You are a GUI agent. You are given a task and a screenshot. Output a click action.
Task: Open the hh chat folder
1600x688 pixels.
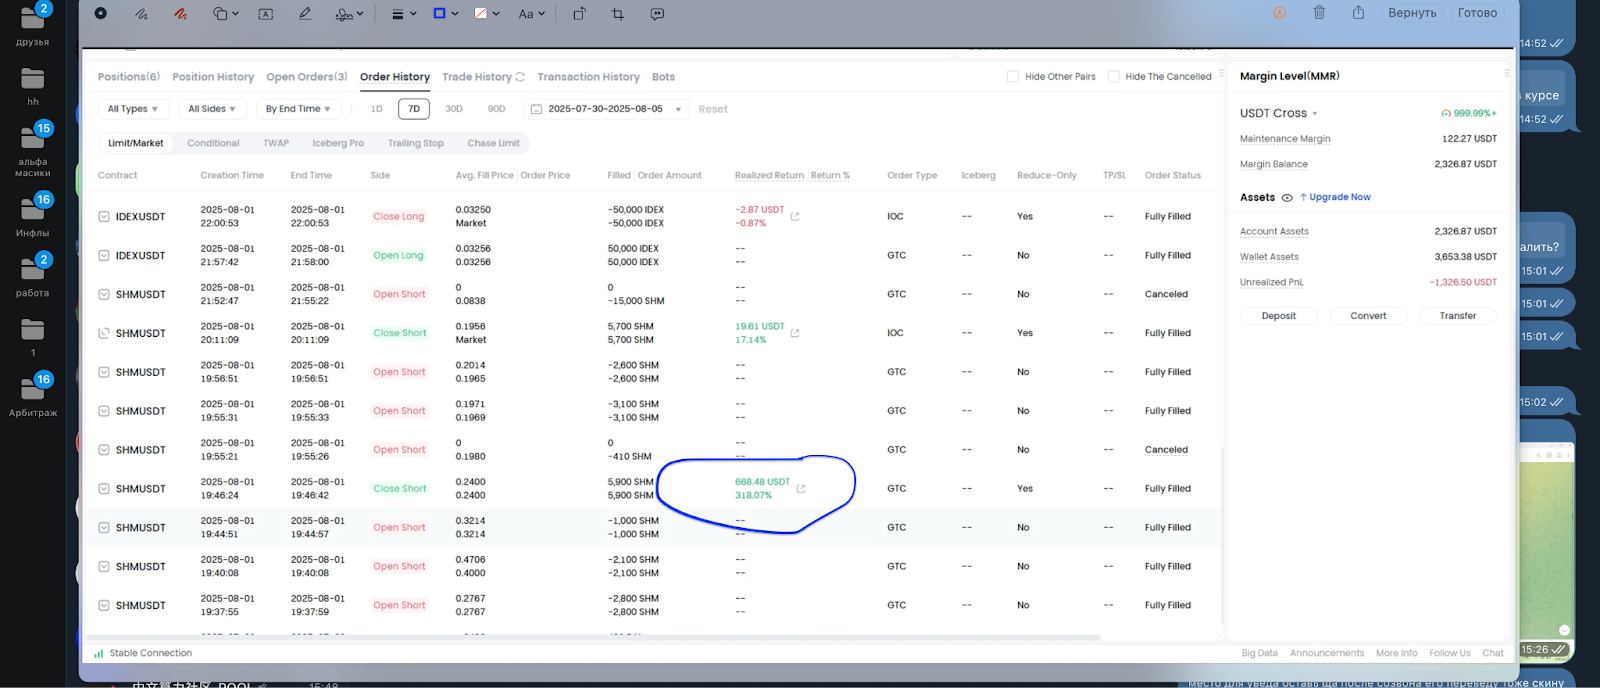33,86
